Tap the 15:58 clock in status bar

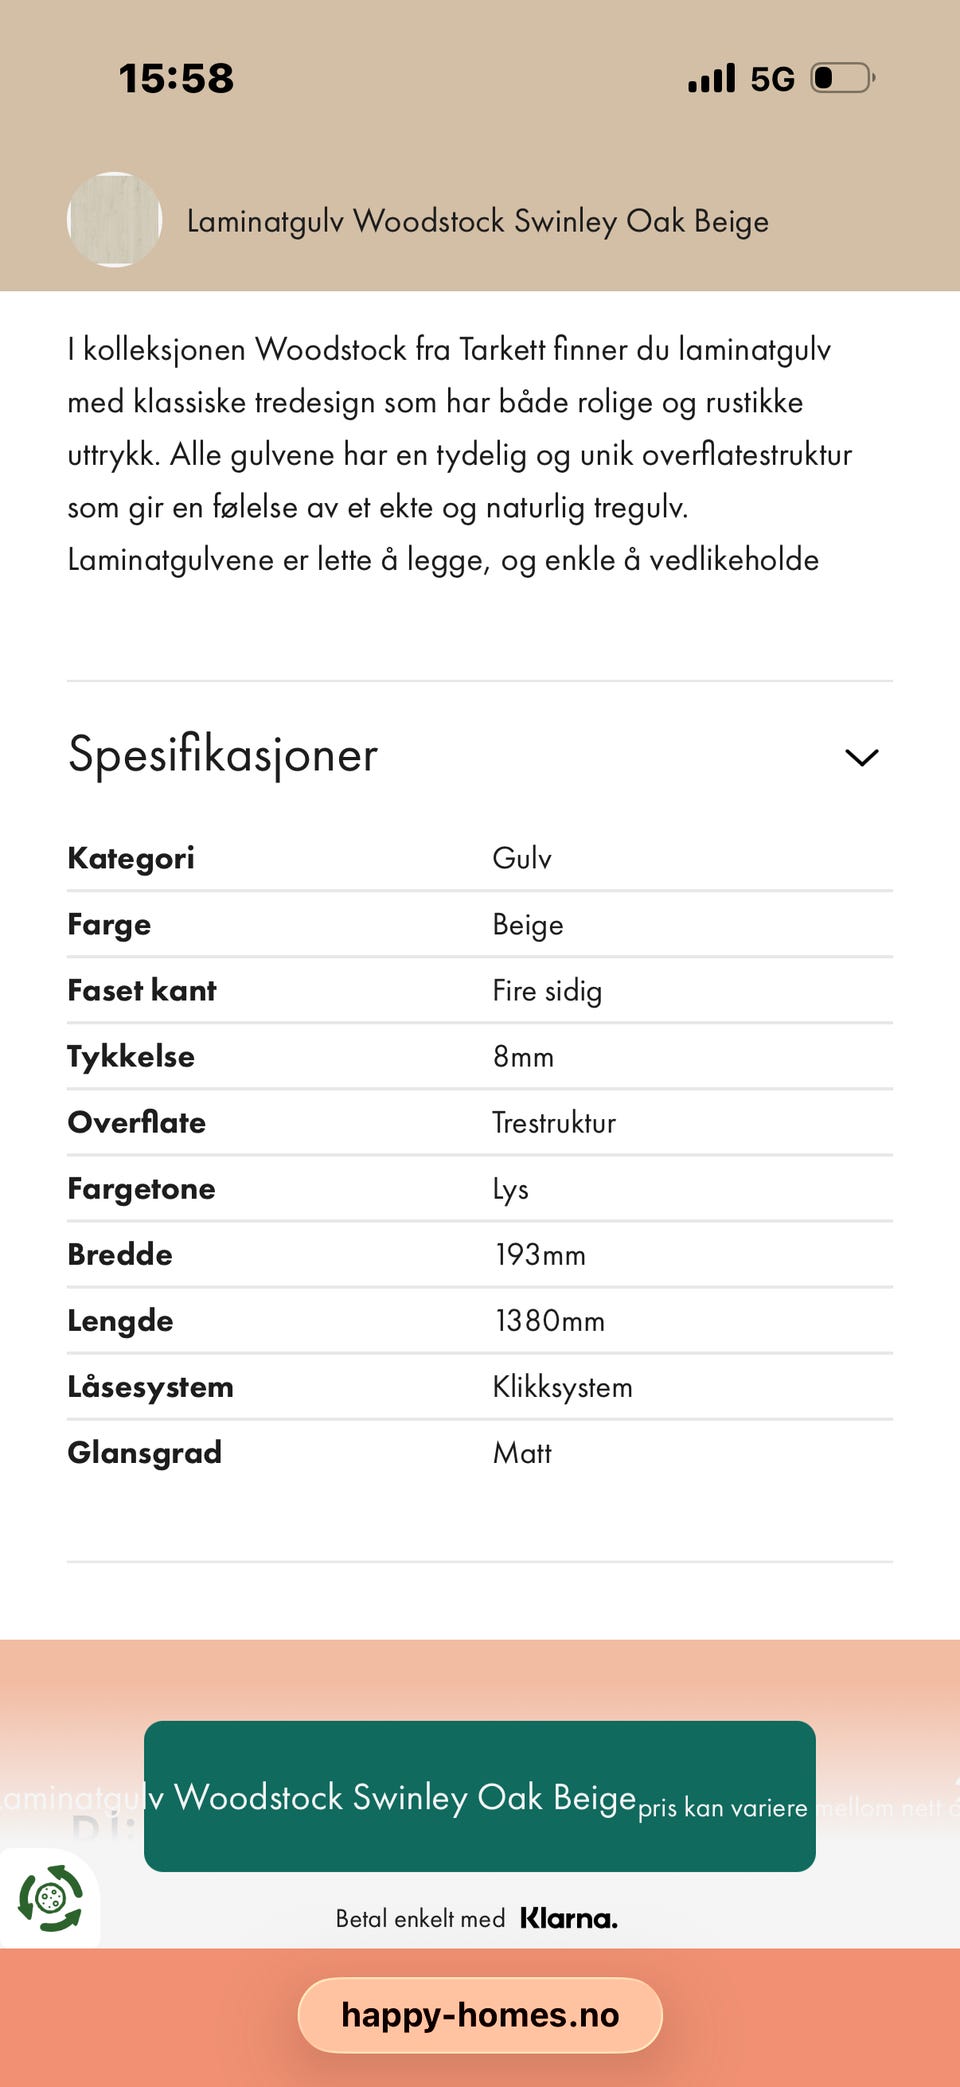[x=176, y=78]
